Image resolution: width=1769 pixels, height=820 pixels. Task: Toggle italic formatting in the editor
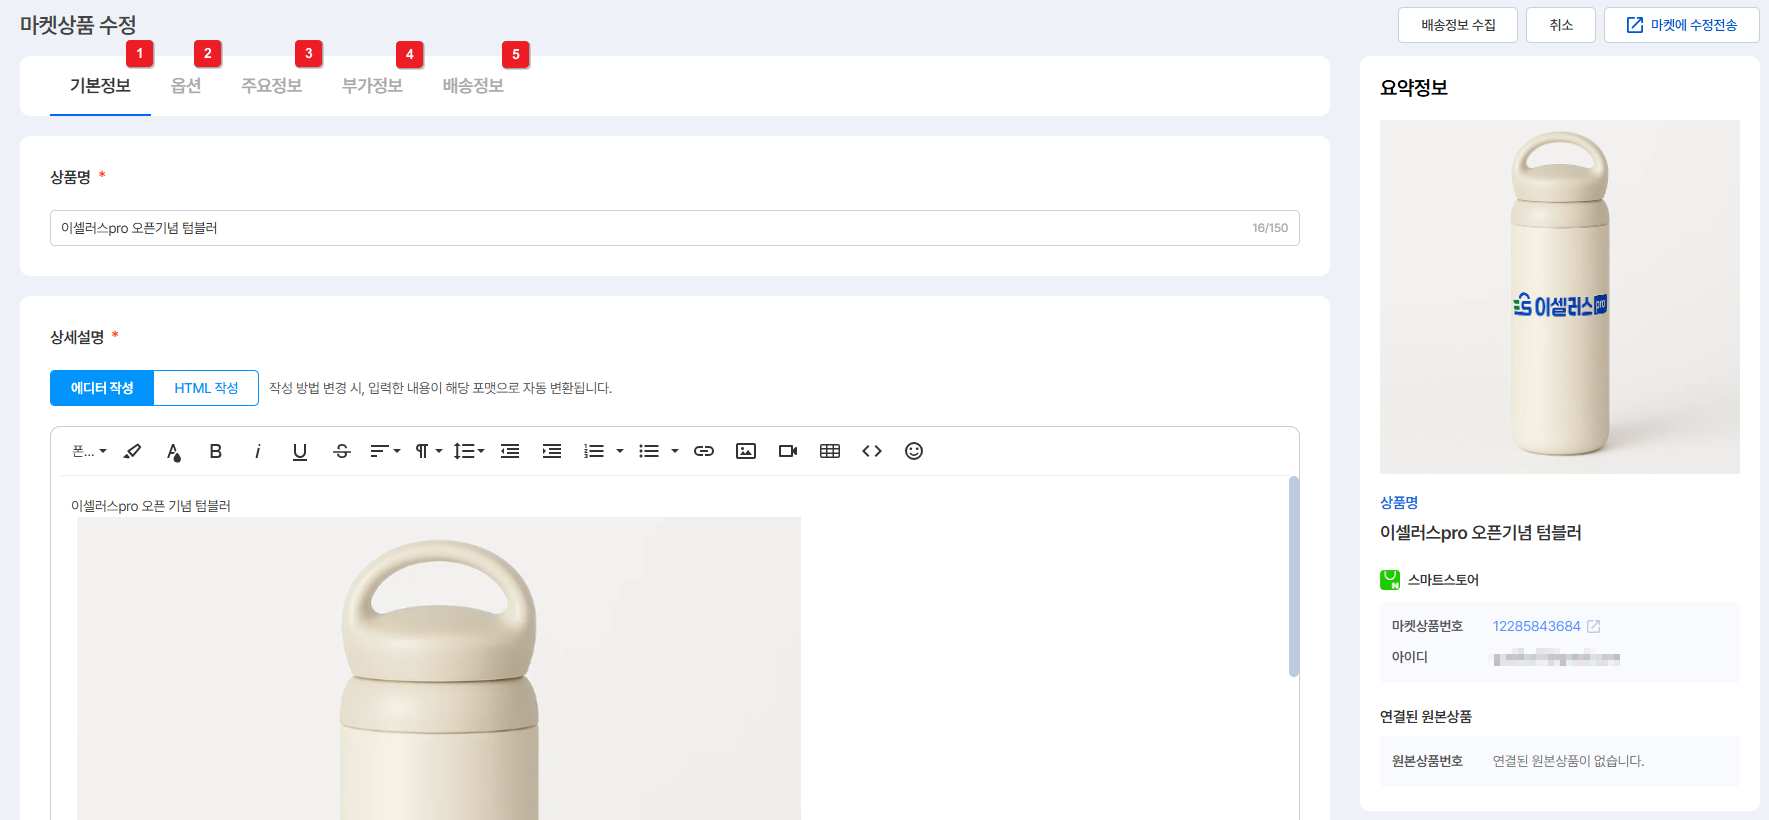pos(257,451)
